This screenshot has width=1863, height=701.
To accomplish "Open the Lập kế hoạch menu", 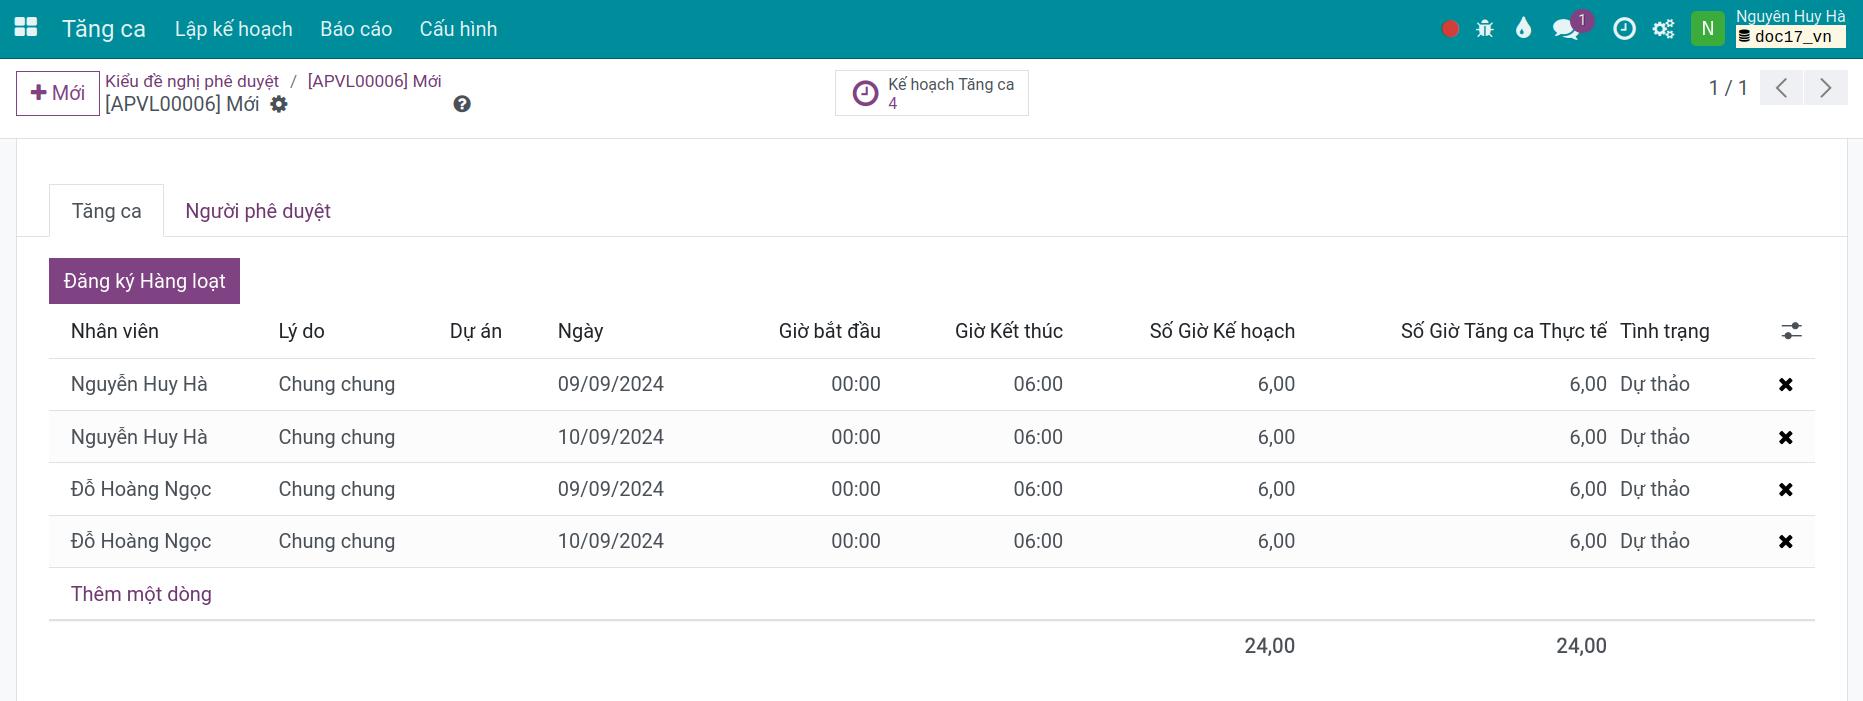I will 234,29.
